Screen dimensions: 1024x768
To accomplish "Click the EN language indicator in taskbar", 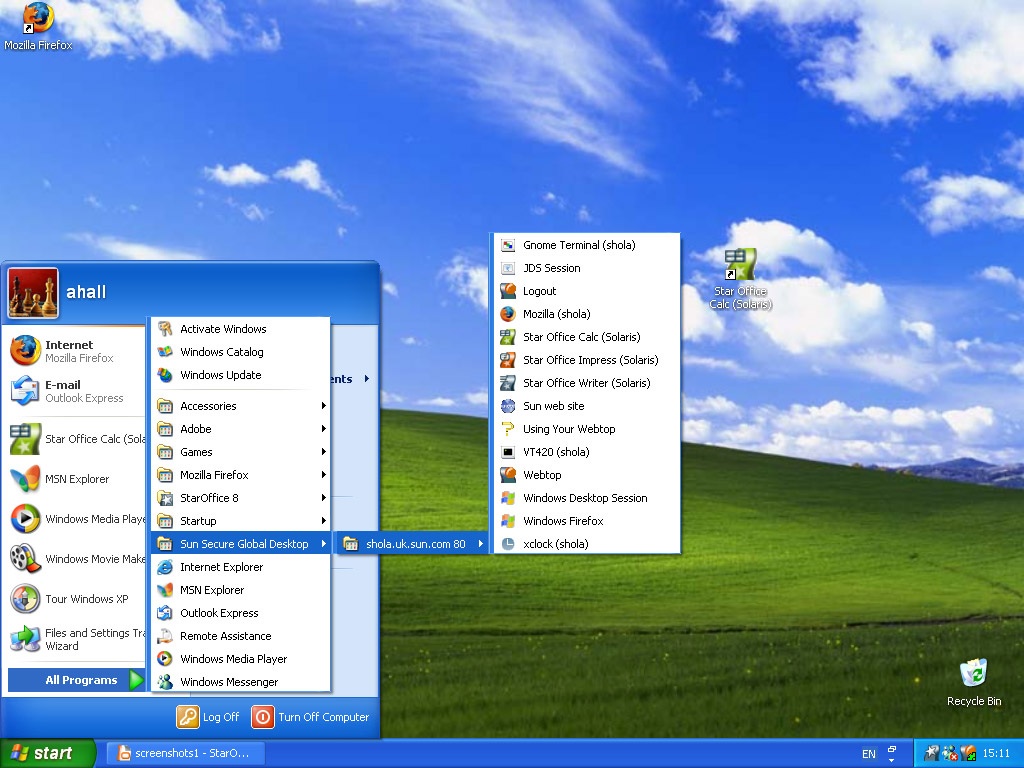I will (x=869, y=754).
